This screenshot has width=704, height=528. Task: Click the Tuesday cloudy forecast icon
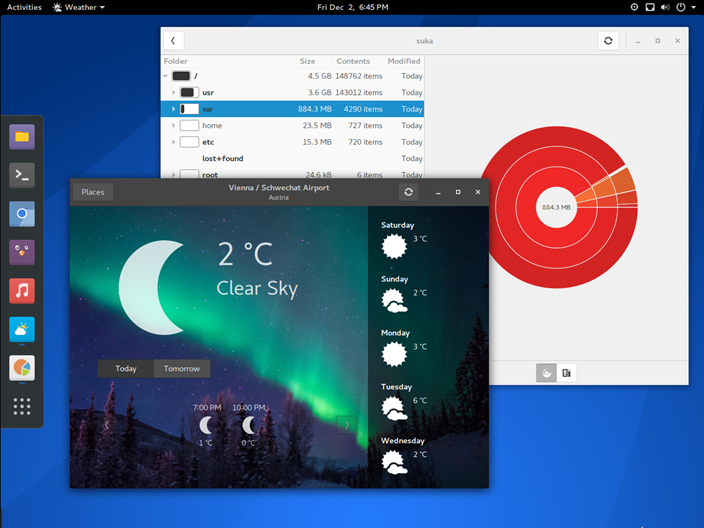click(x=394, y=408)
